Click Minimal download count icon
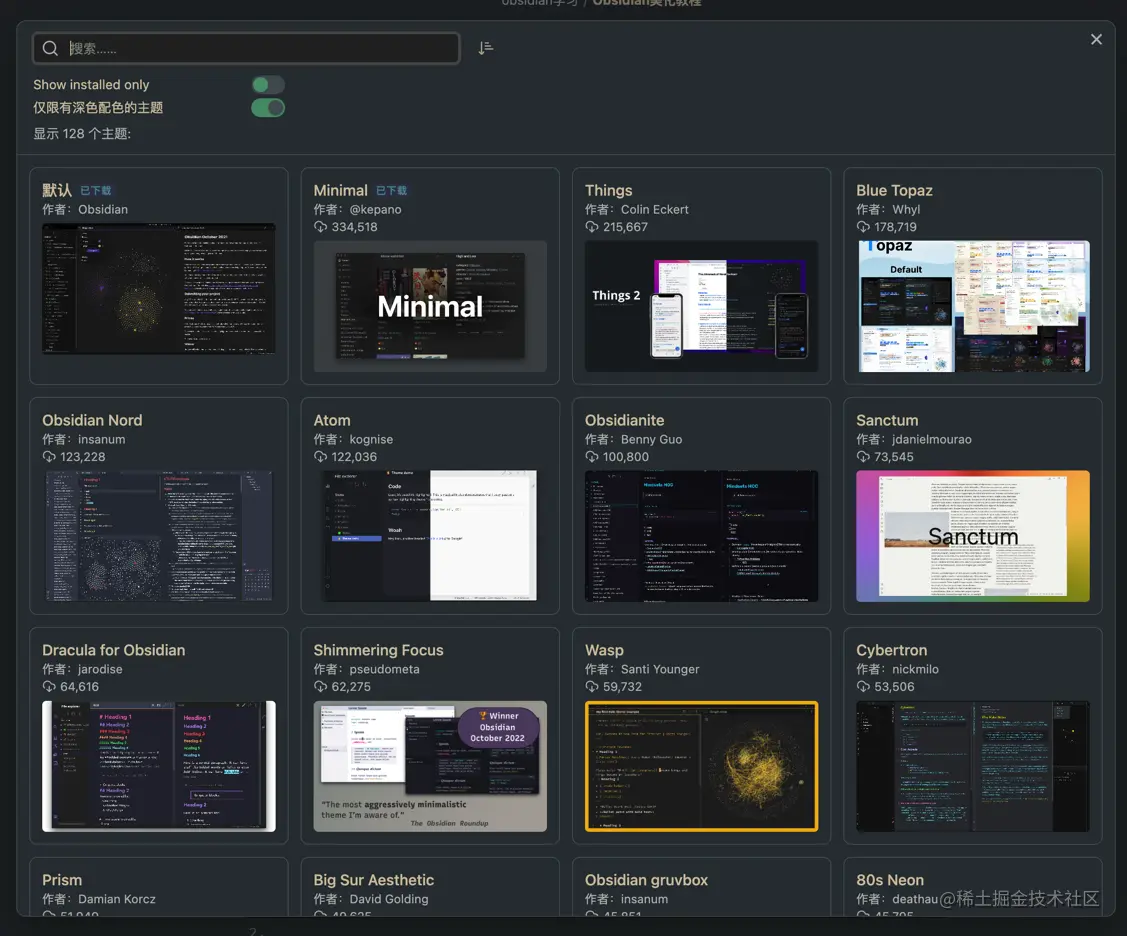1127x936 pixels. pyautogui.click(x=321, y=227)
